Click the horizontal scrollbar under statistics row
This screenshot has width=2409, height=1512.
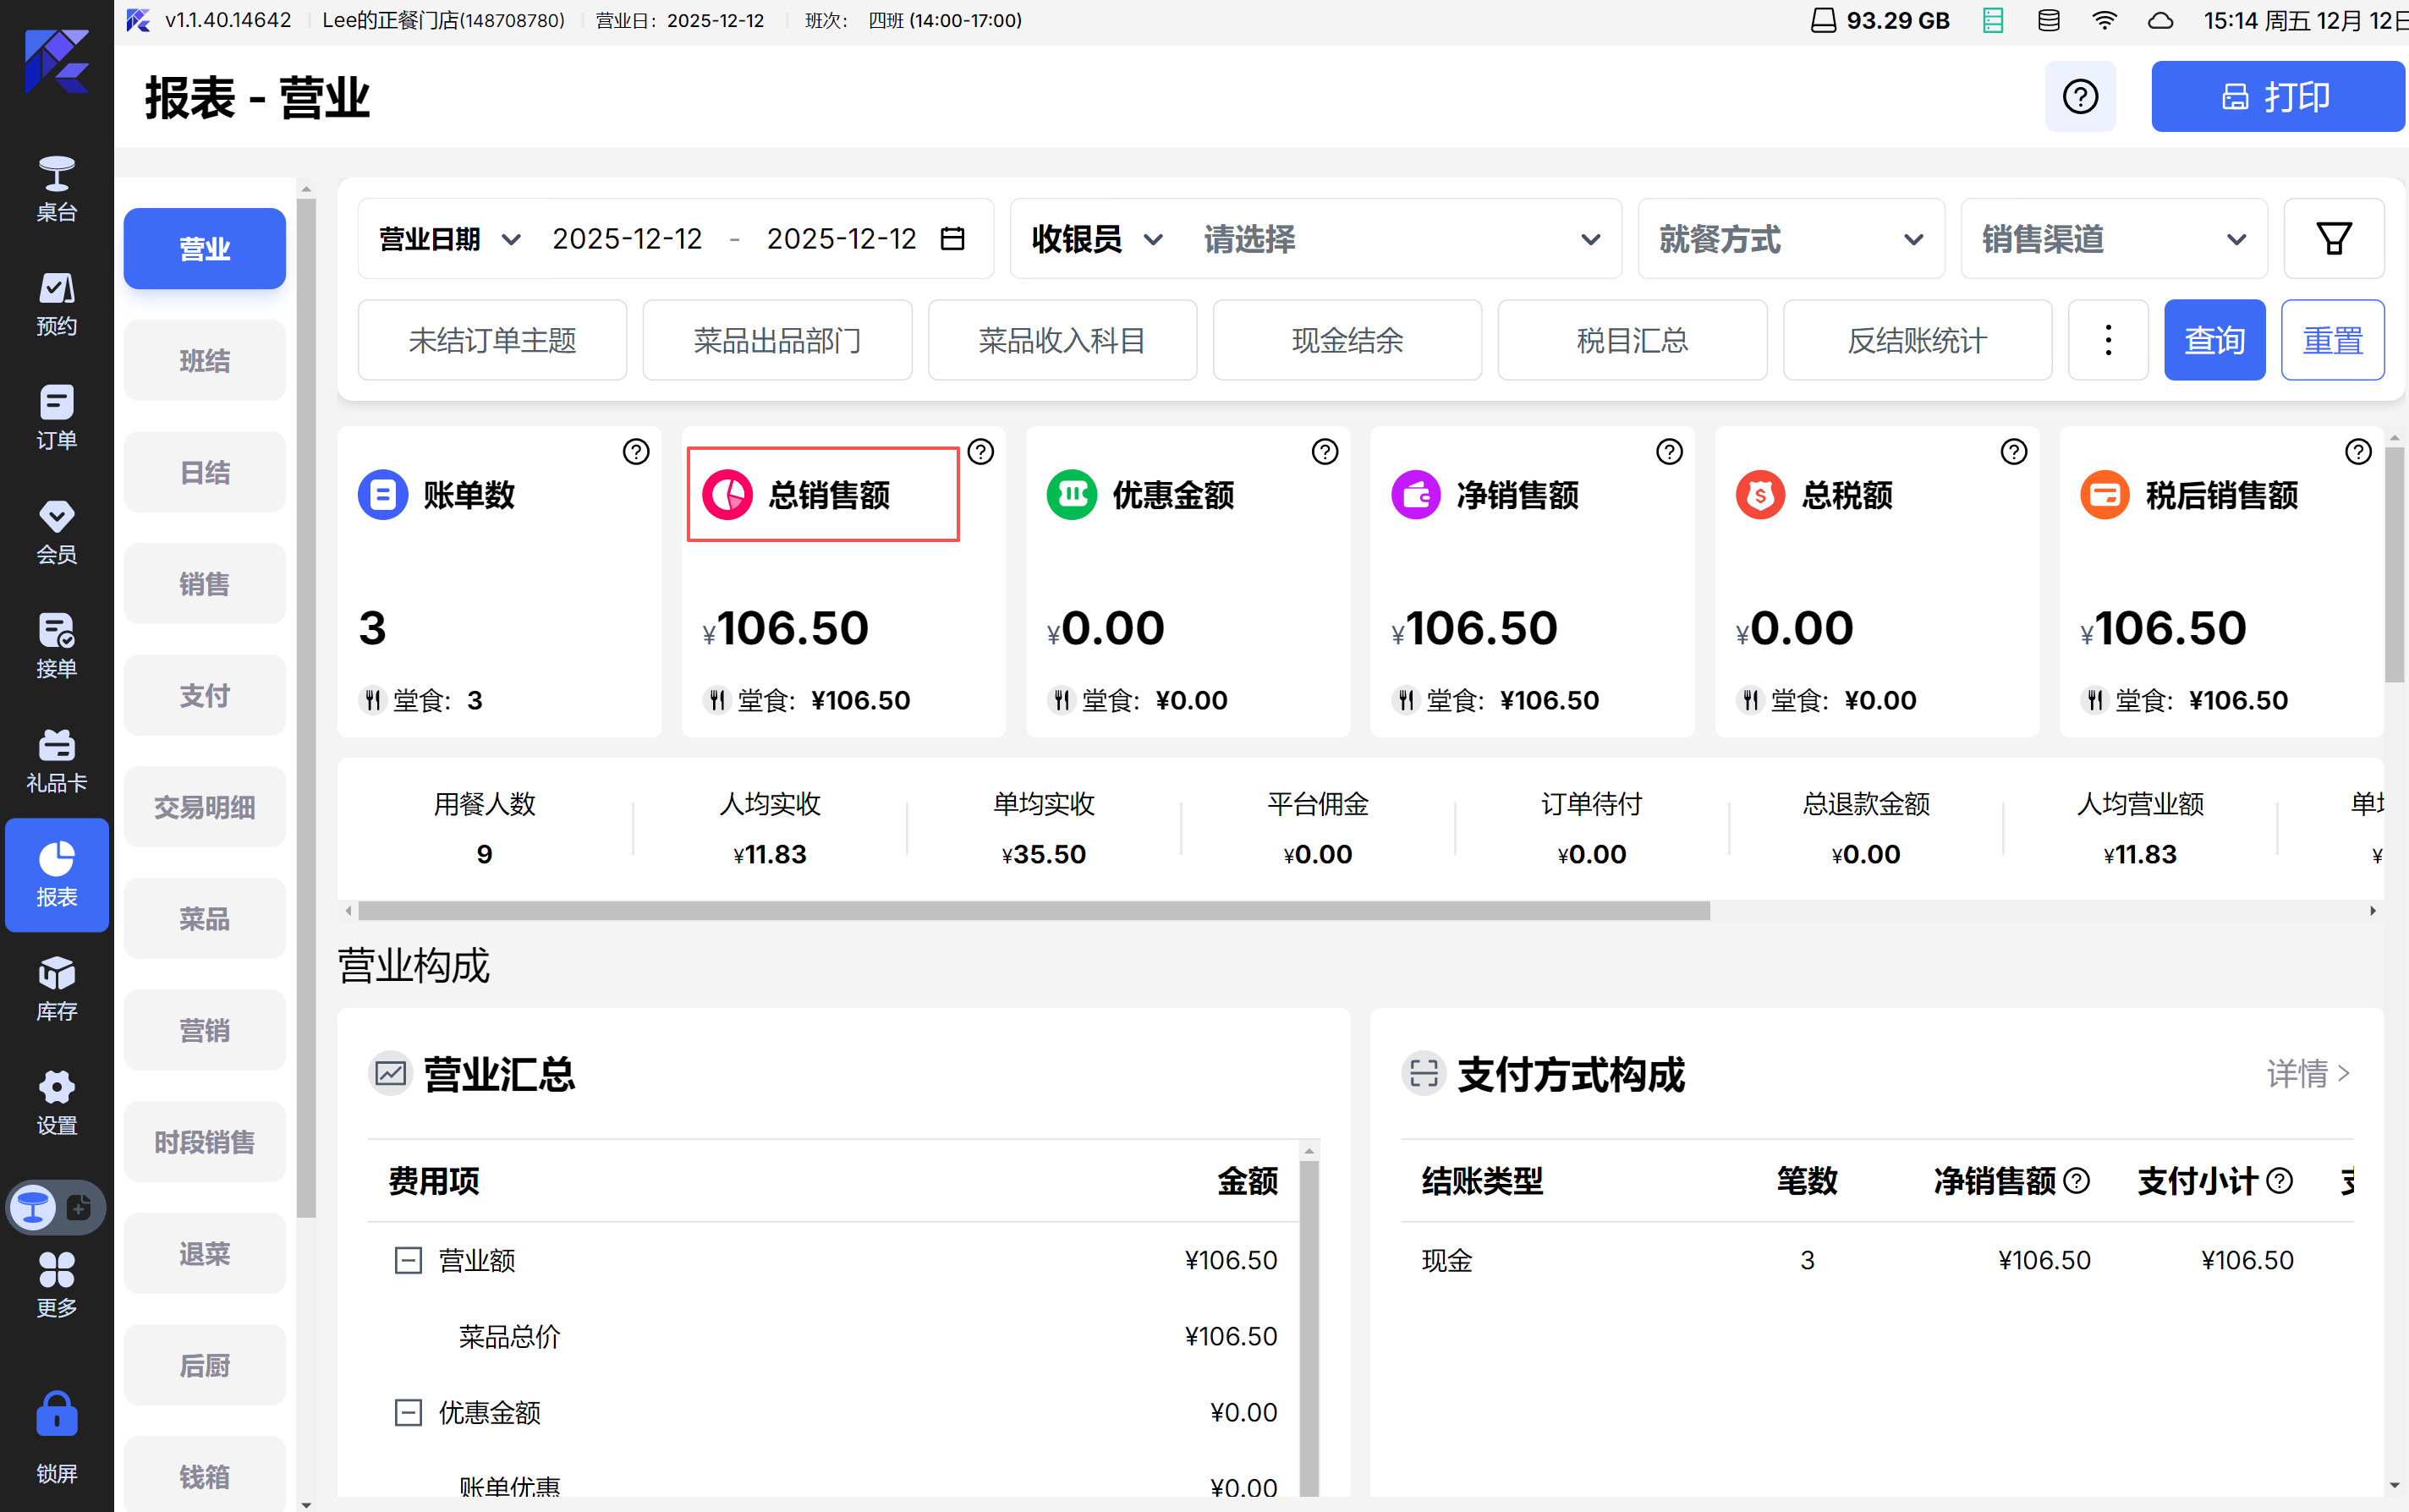pos(1033,911)
